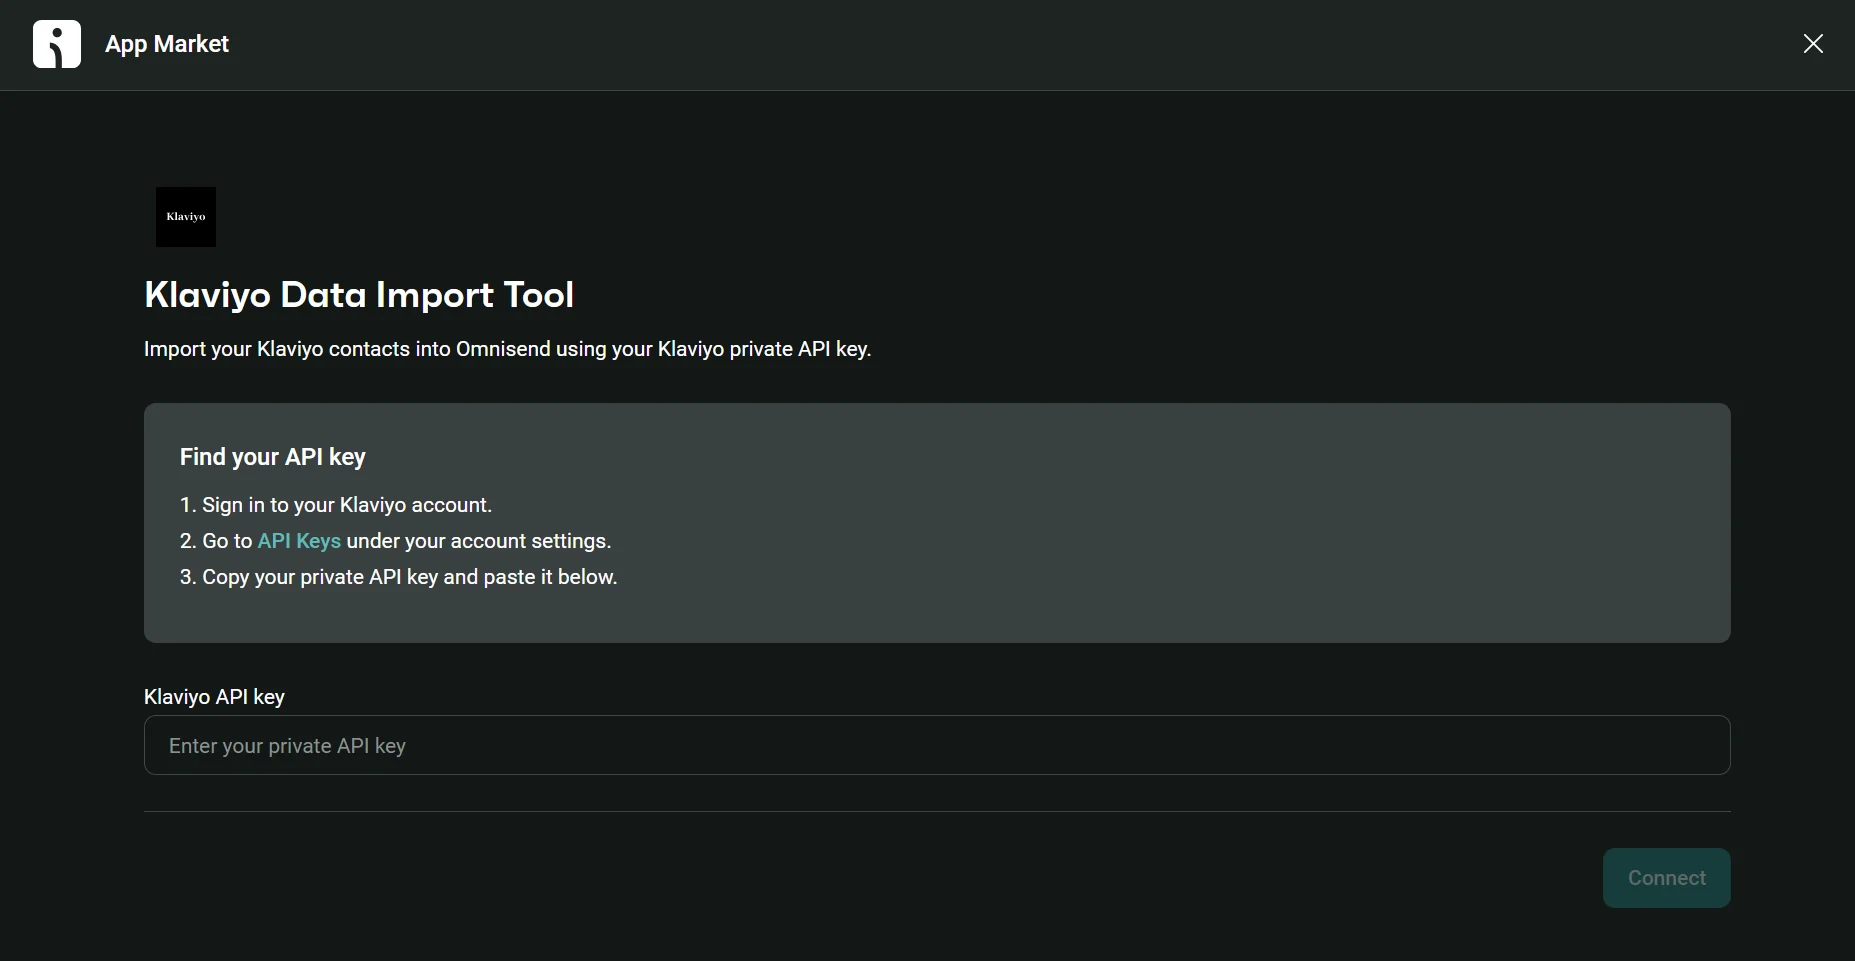1855x961 pixels.
Task: Select the Klaviyo Data Import Tool heading
Action: (359, 295)
